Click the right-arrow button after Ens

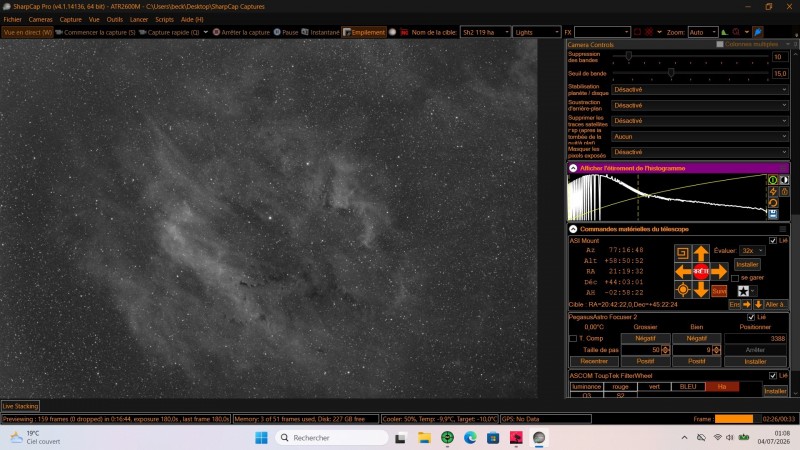point(747,304)
